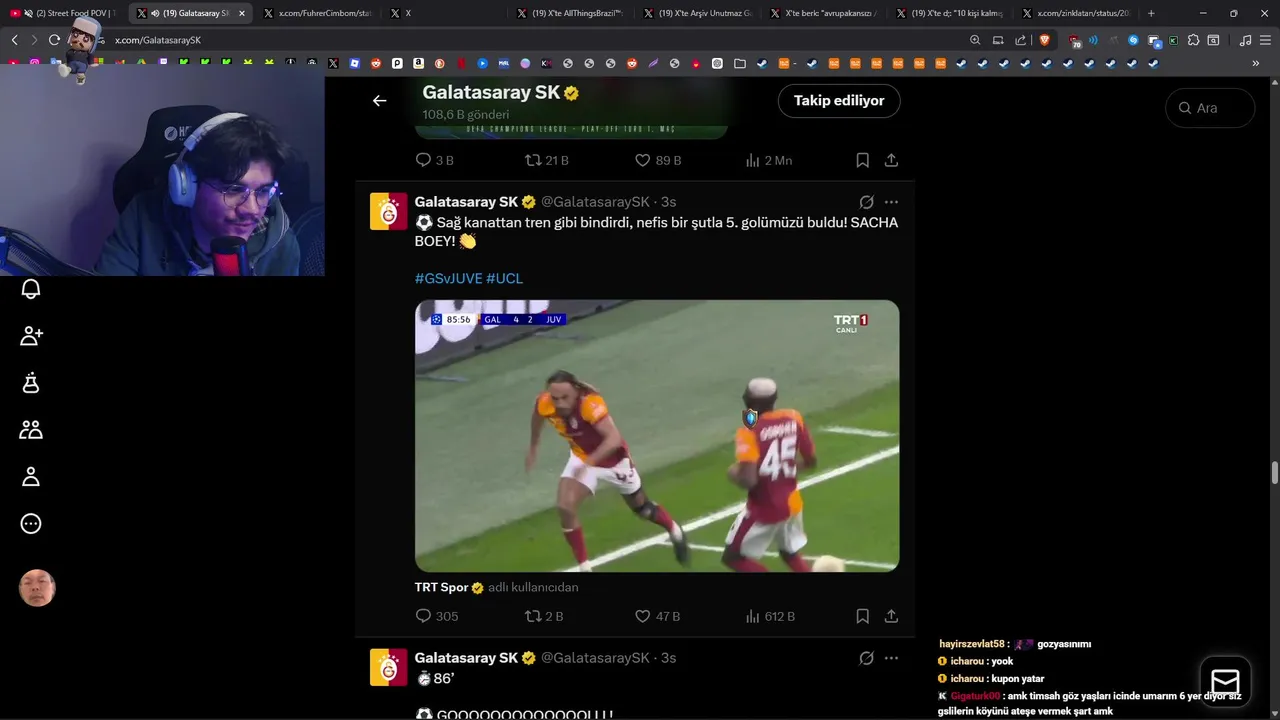
Task: Switch to AllThingsBrazil X tab
Action: (x=570, y=13)
